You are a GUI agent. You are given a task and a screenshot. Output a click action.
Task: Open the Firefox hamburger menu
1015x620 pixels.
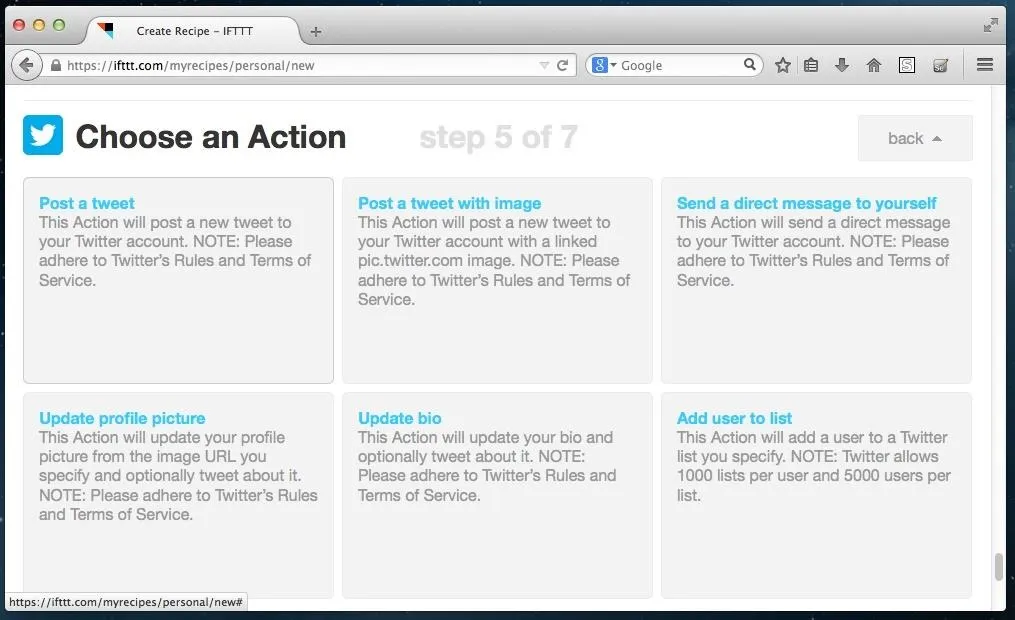click(x=985, y=65)
